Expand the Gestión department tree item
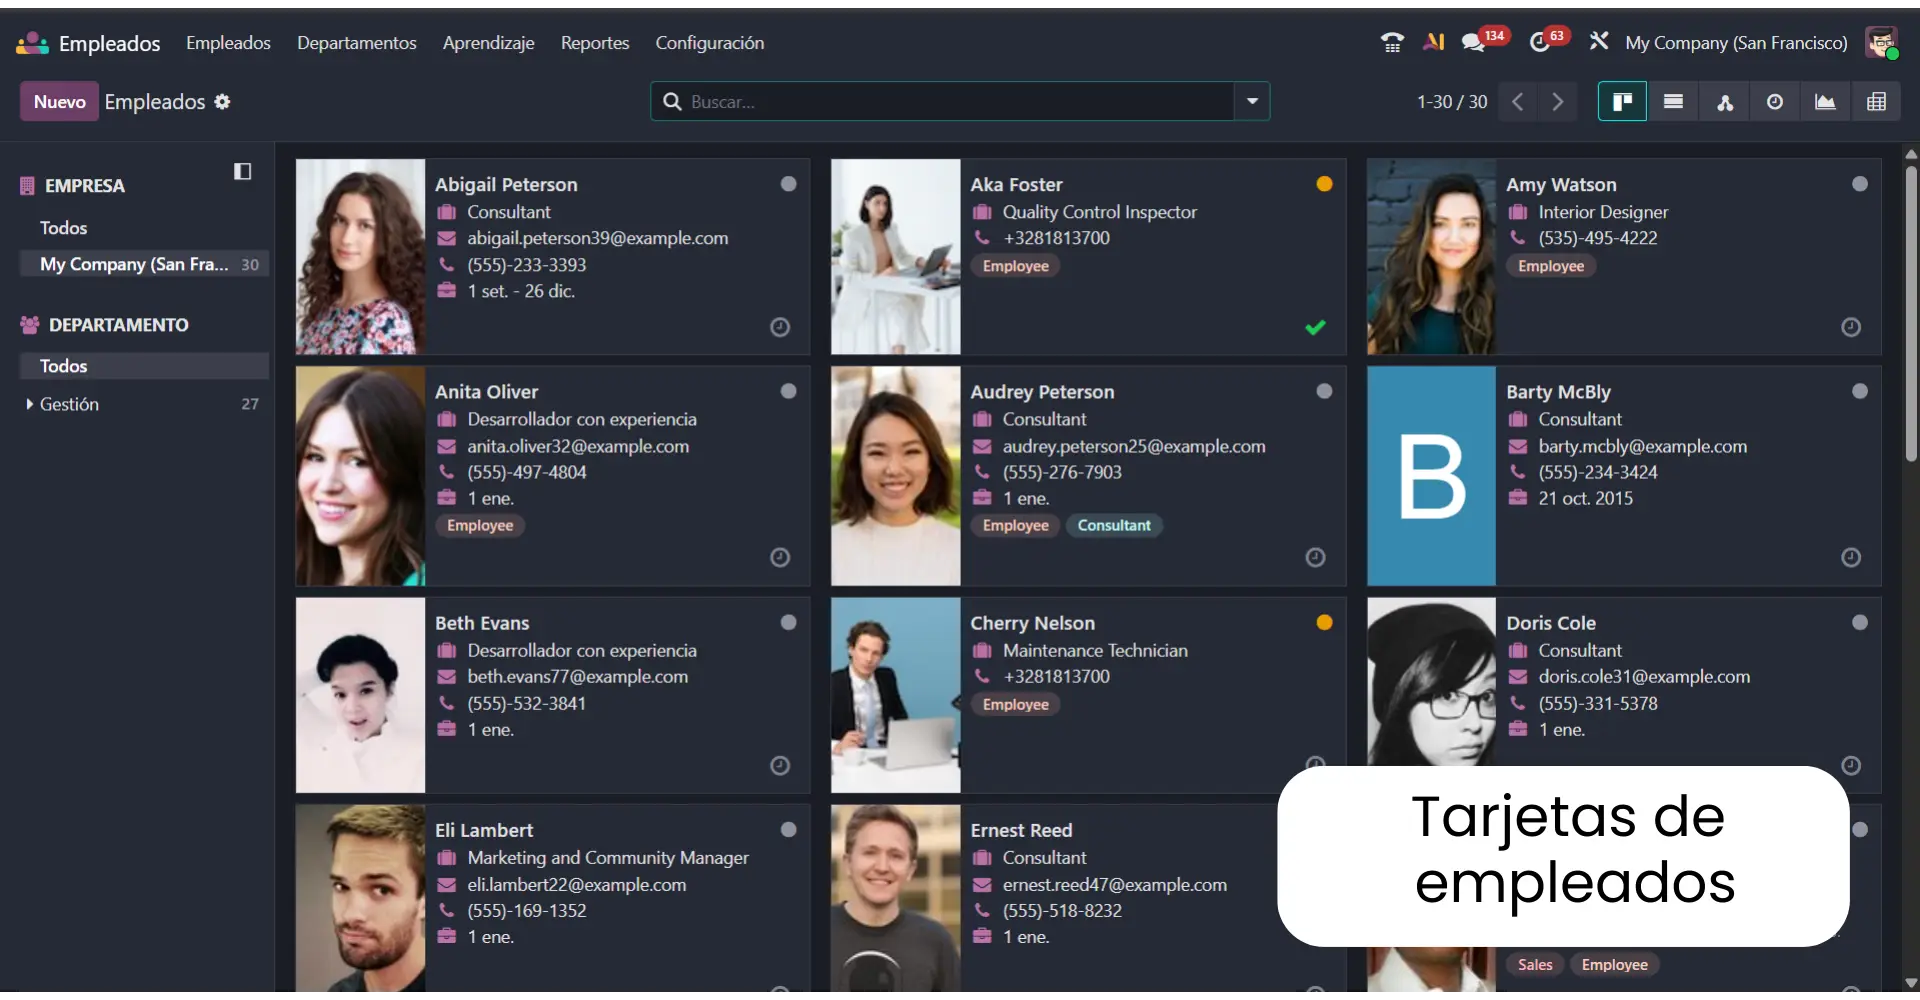The height and width of the screenshot is (1000, 1920). [x=28, y=404]
